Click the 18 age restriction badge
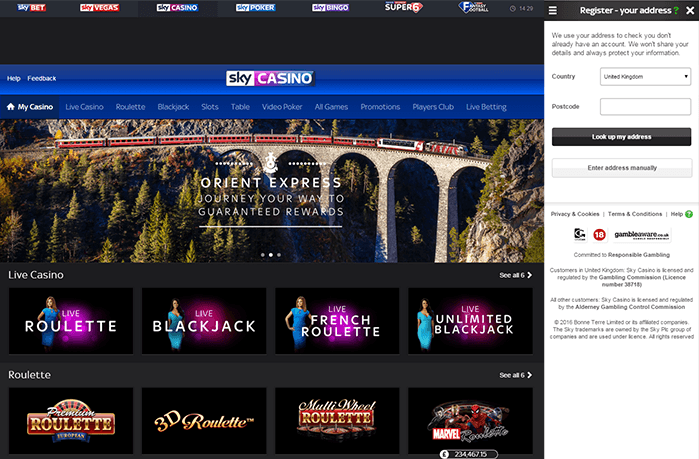699x459 pixels. point(600,234)
